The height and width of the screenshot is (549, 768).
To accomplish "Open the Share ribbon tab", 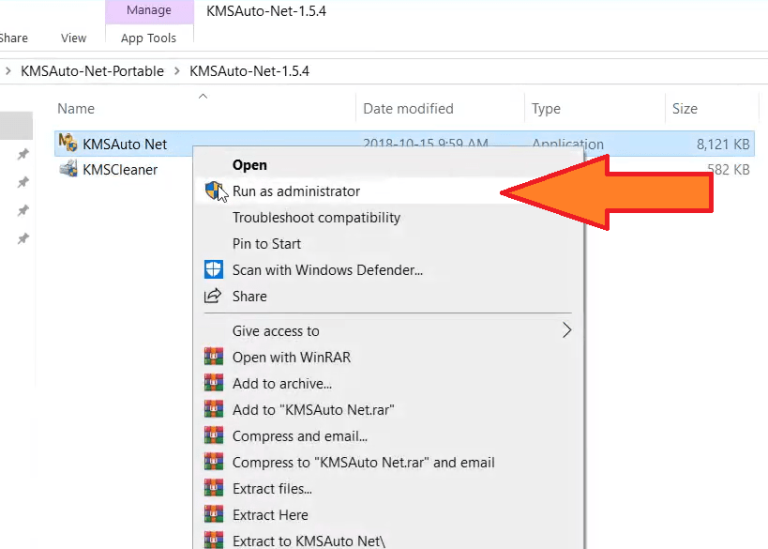I will pos(13,38).
